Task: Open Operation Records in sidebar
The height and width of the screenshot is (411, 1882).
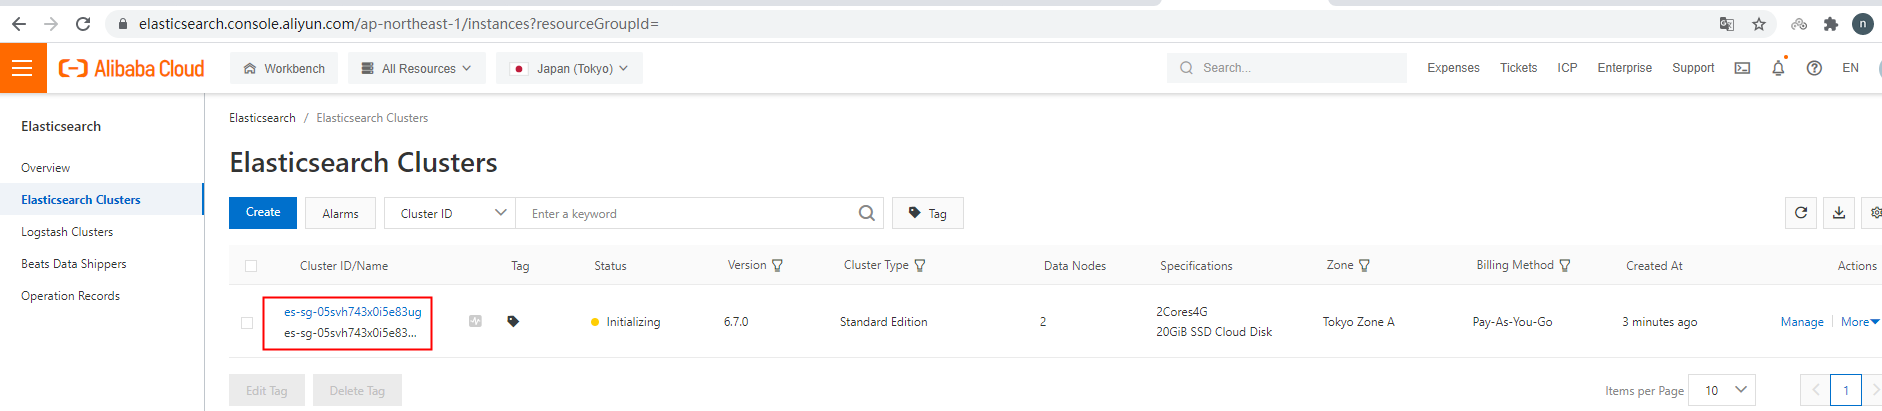Action: tap(70, 296)
